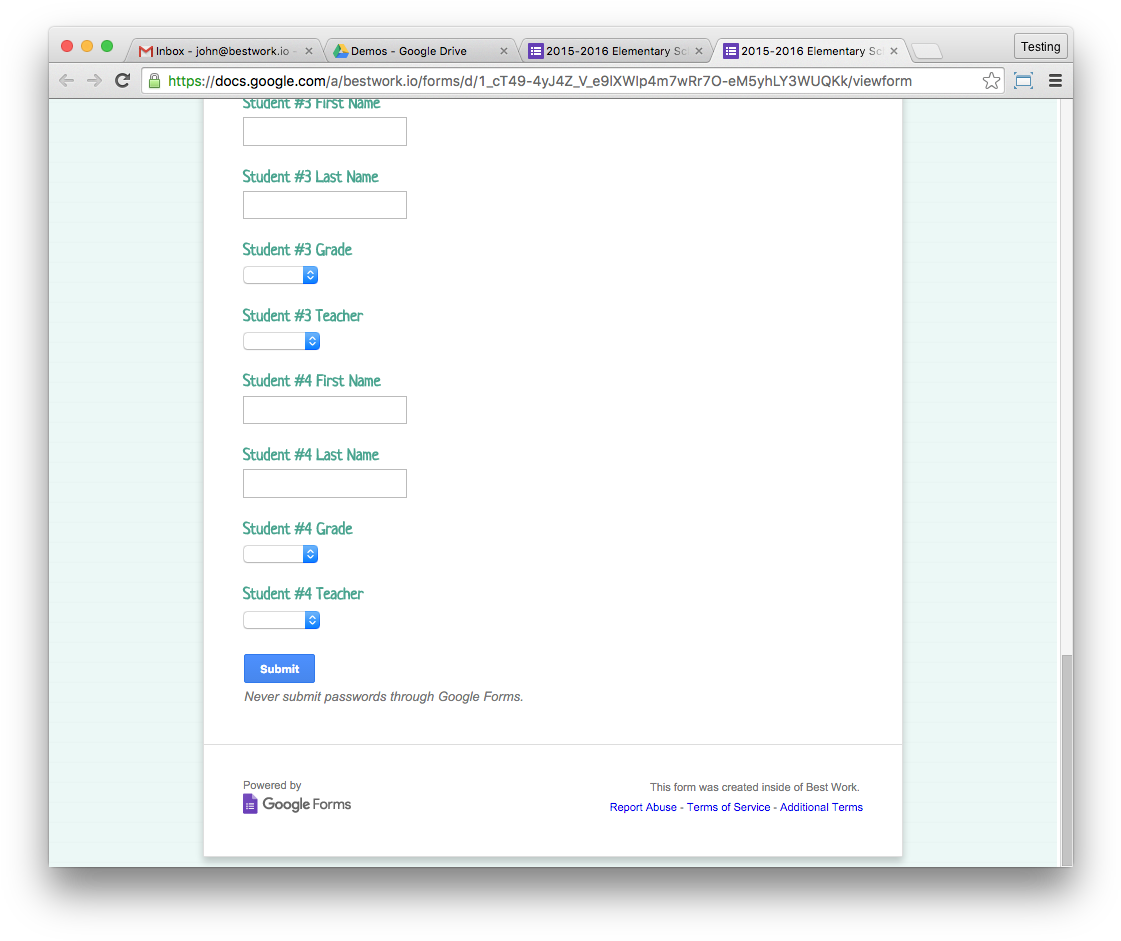Screen dimensions: 1121x941
Task: Reload the current page
Action: coord(123,80)
